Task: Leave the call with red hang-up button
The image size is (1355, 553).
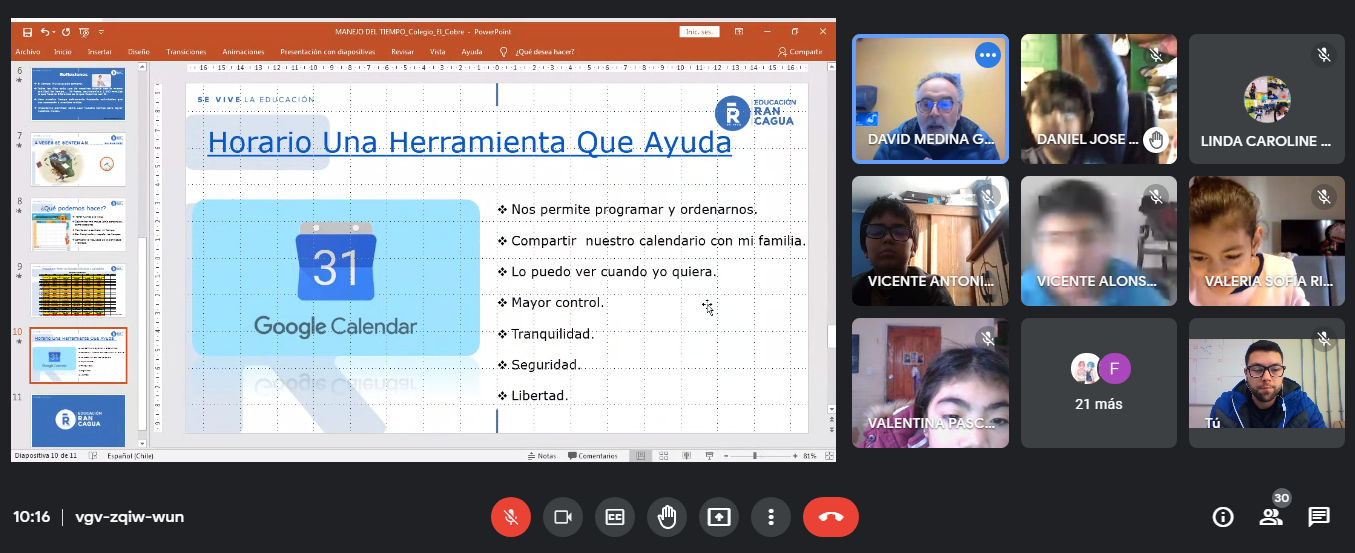Action: (x=830, y=517)
